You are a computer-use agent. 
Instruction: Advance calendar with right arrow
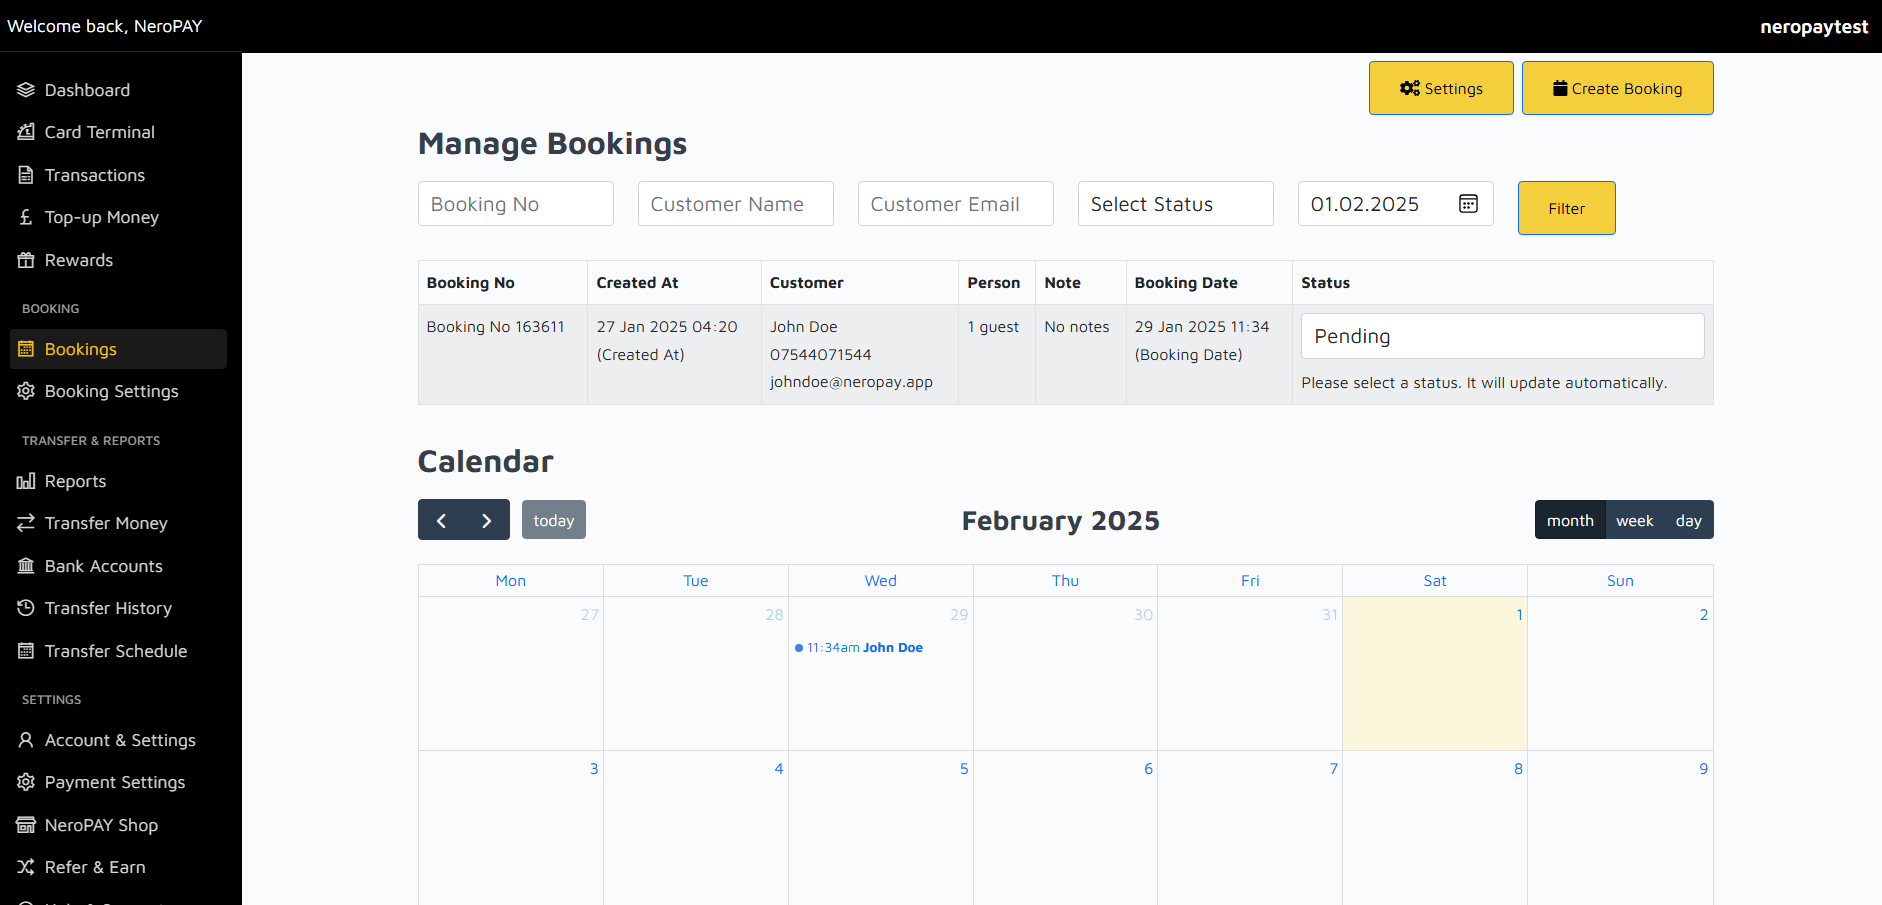(487, 520)
